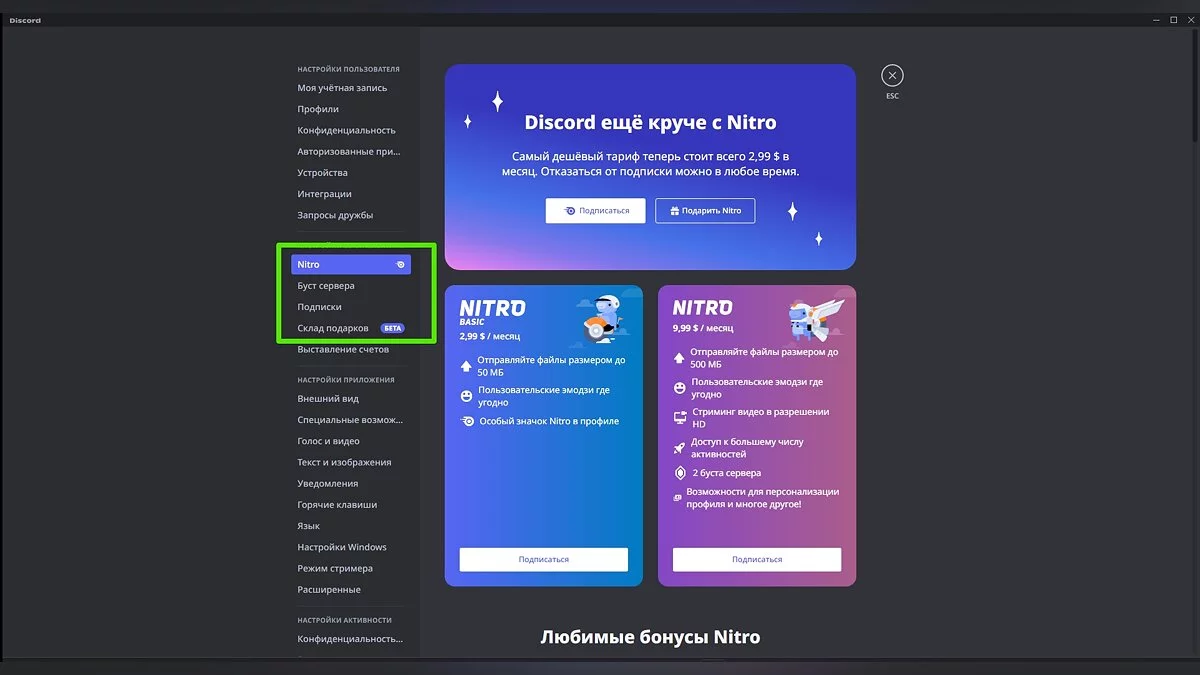
Task: Click Доступ к большему числу активностей text
Action: click(x=747, y=447)
